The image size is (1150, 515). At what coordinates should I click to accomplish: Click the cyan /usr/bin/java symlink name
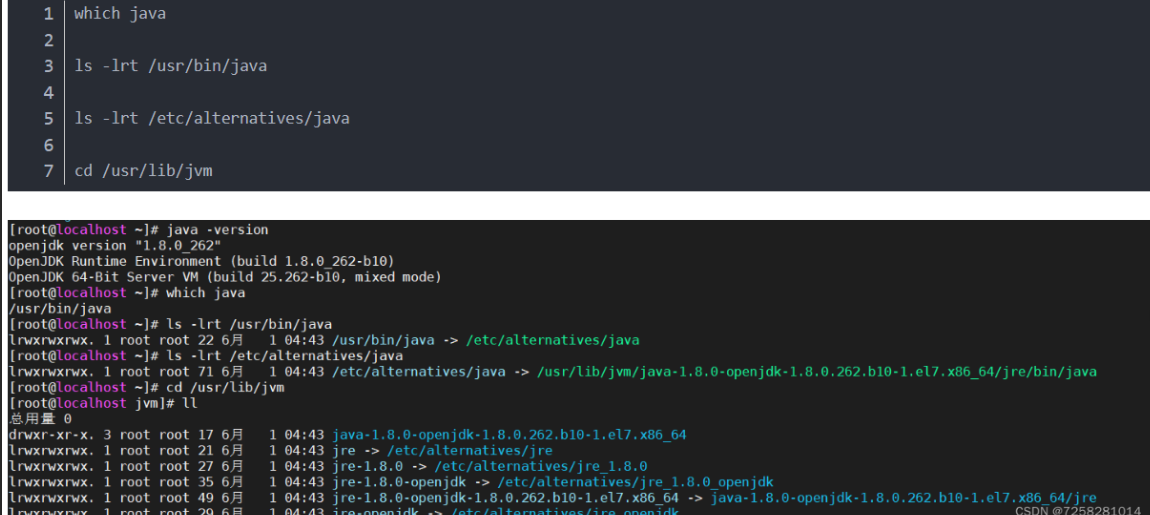coord(383,340)
